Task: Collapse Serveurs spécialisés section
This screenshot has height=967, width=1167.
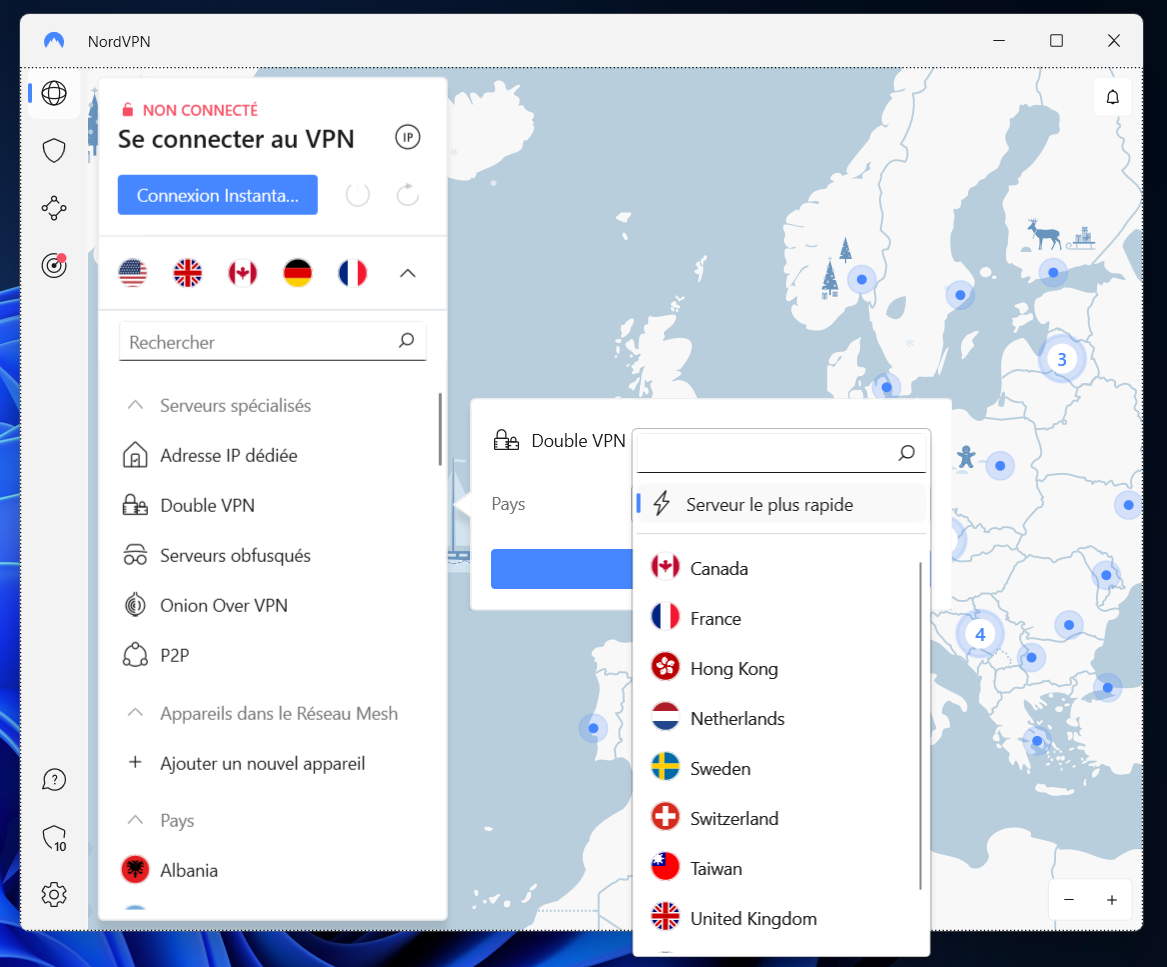Action: 135,405
